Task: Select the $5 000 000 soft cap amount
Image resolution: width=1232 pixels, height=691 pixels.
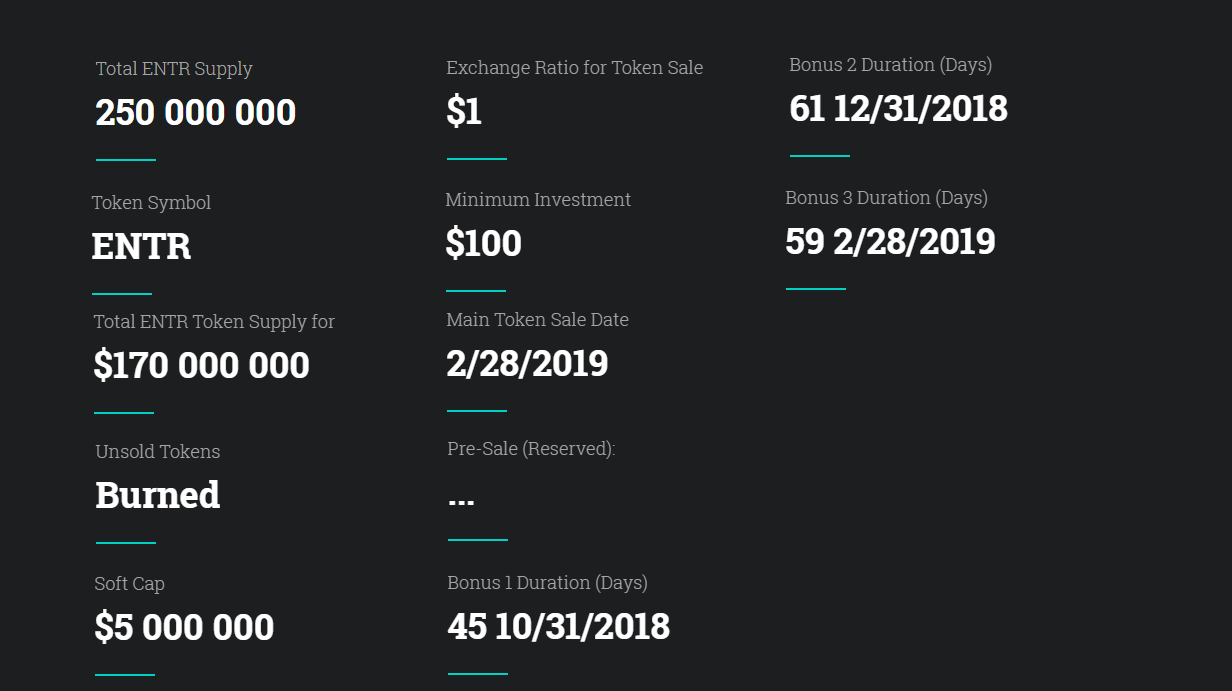Action: tap(184, 627)
